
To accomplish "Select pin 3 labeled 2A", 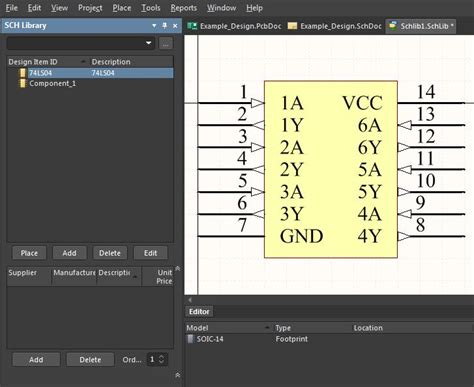I will (x=231, y=147).
